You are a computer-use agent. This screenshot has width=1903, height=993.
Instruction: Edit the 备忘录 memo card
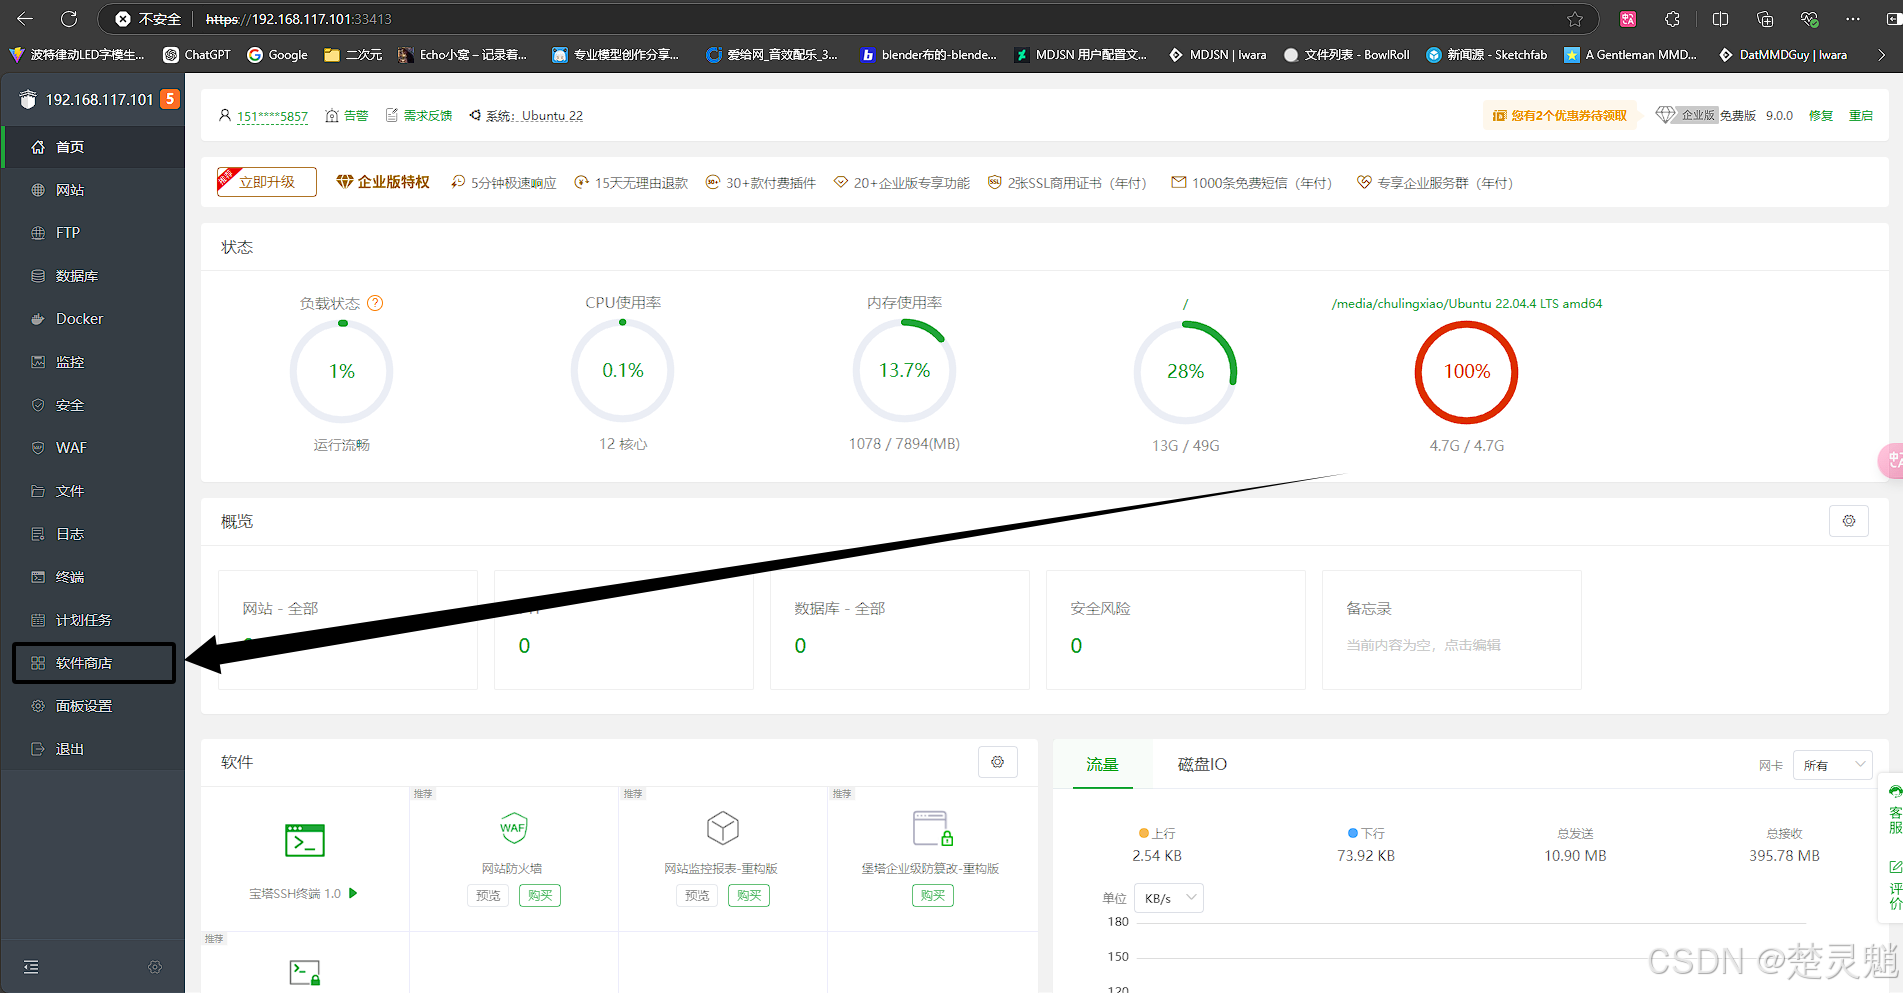coord(1451,630)
